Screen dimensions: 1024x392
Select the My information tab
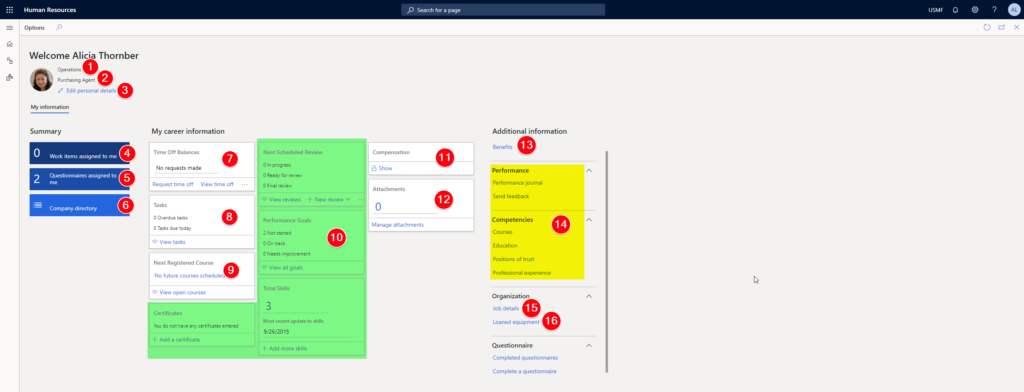tap(50, 106)
